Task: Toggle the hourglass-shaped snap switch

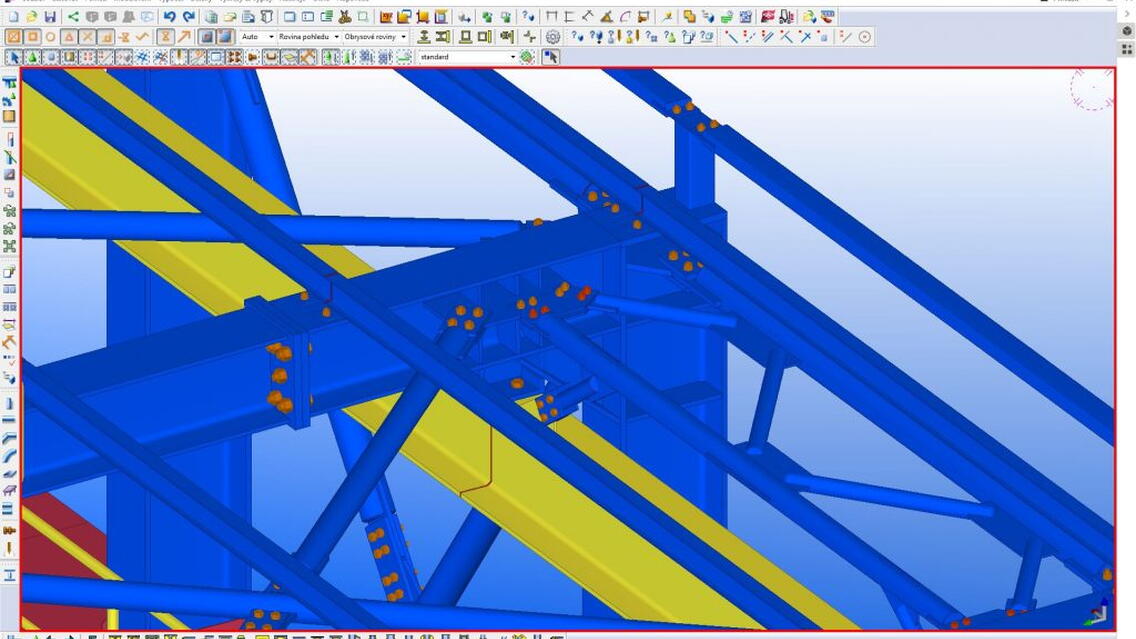Action: click(166, 36)
